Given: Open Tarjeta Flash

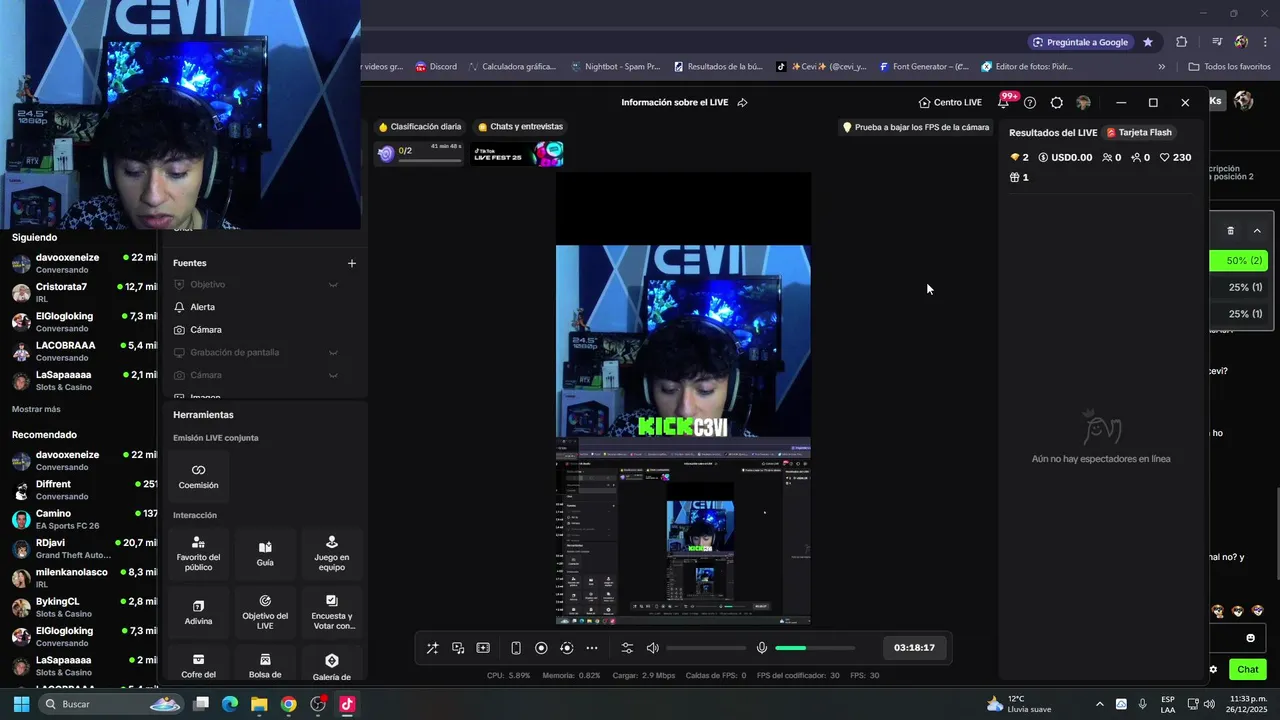Looking at the screenshot, I should [1139, 132].
